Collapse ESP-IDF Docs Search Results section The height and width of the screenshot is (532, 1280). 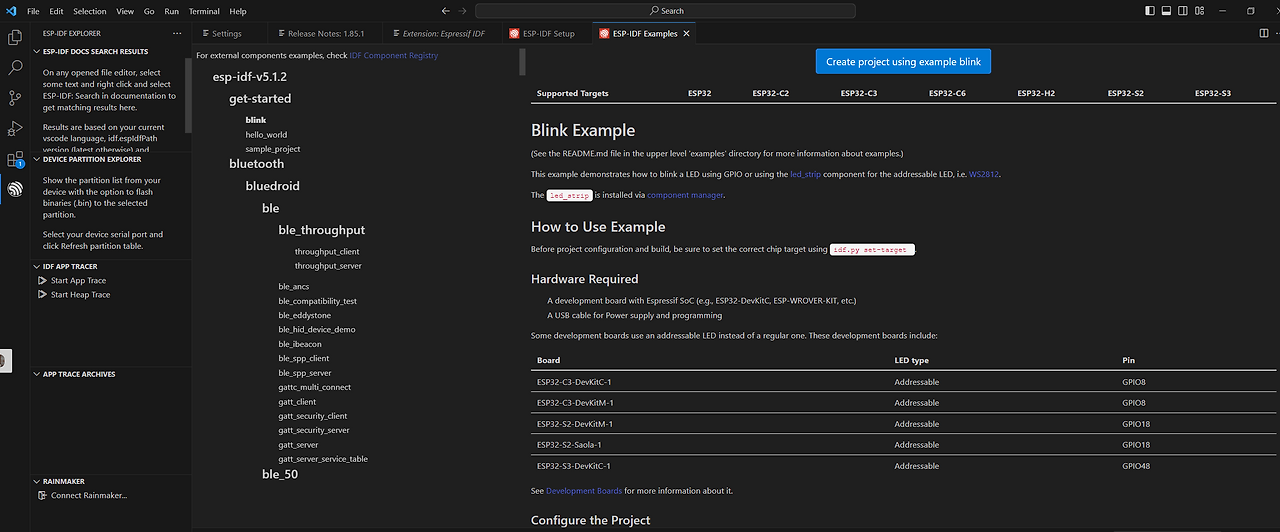coord(36,51)
